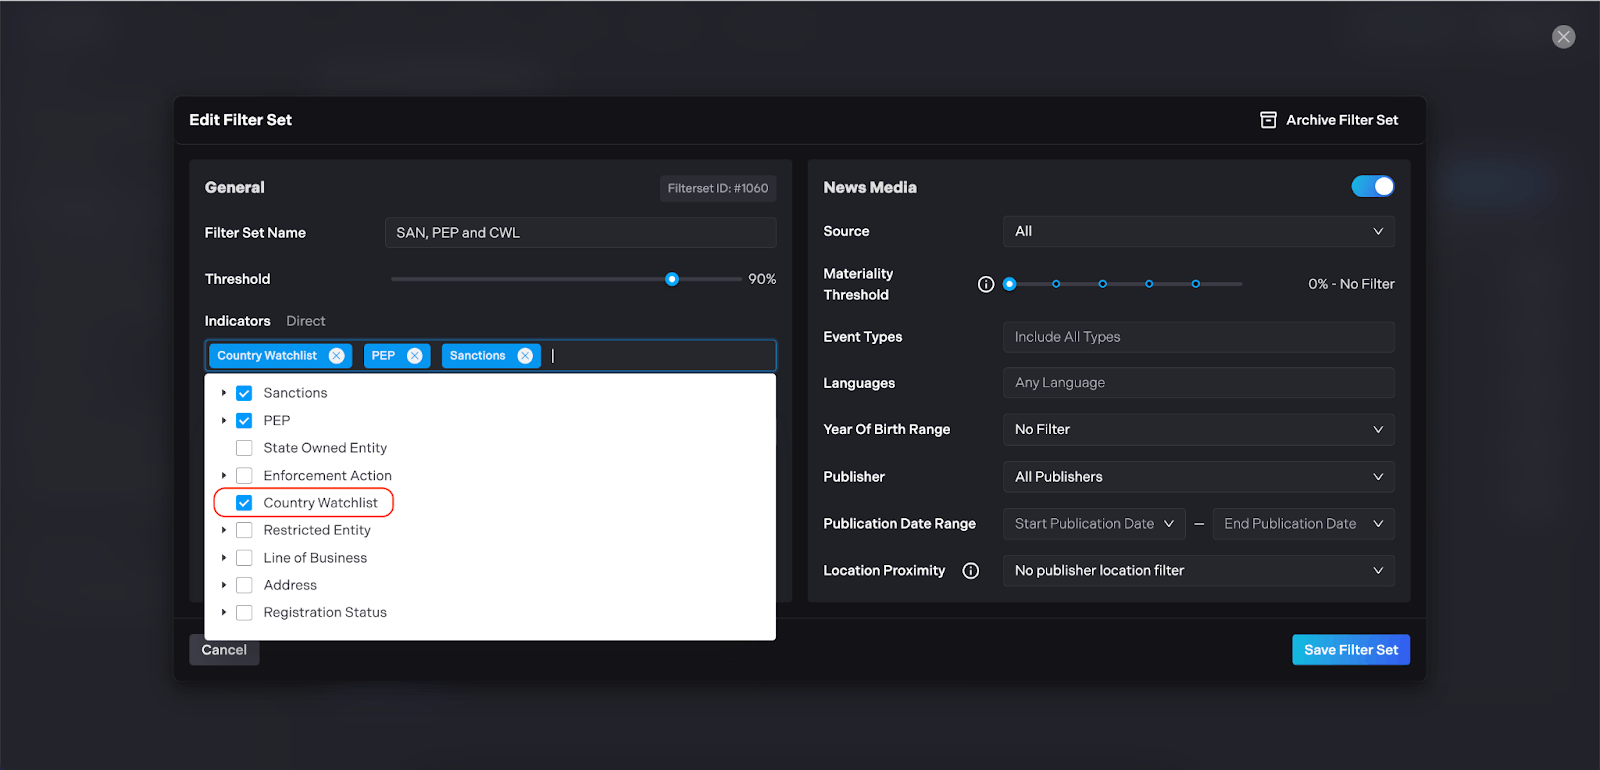The height and width of the screenshot is (770, 1600).
Task: Click the Archive Filter Set icon
Action: pos(1268,120)
